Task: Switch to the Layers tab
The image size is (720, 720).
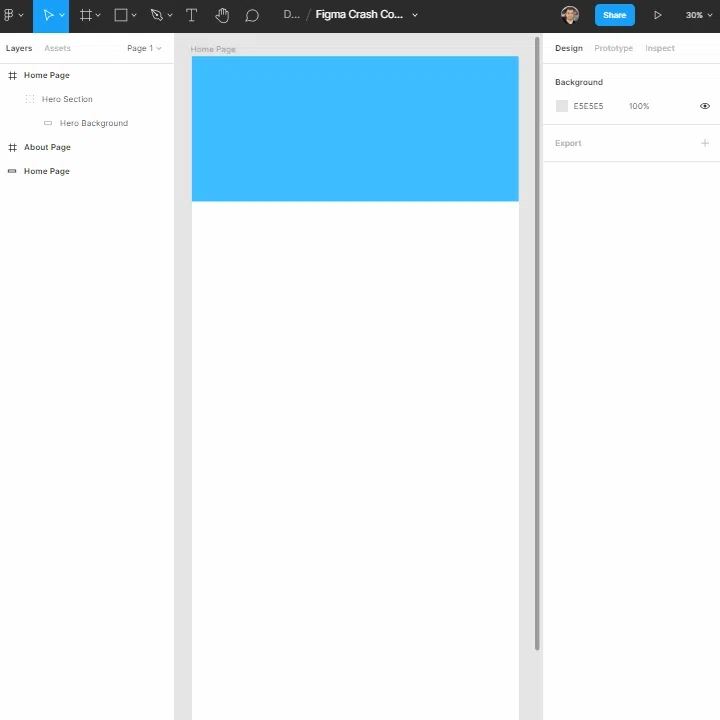Action: pos(19,48)
